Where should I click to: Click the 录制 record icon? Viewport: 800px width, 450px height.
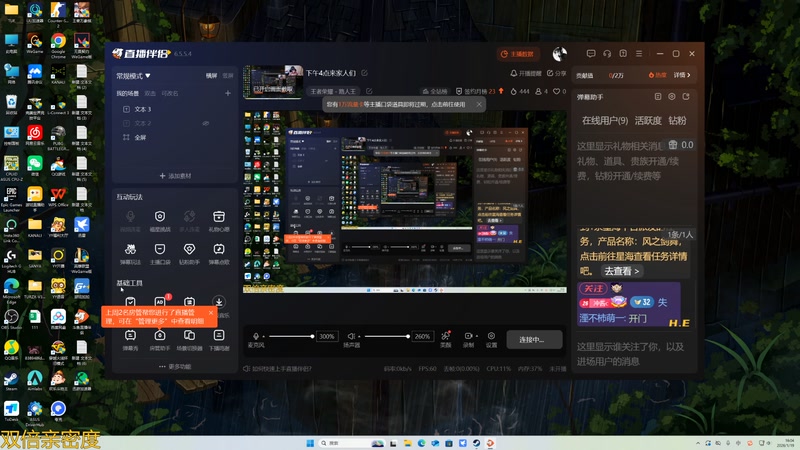coord(467,336)
